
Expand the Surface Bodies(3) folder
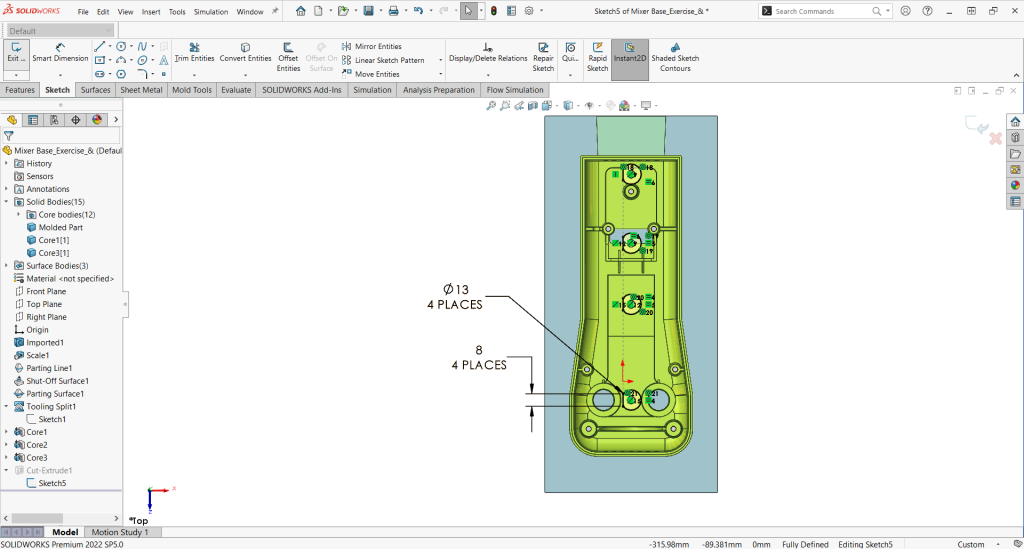click(6, 266)
